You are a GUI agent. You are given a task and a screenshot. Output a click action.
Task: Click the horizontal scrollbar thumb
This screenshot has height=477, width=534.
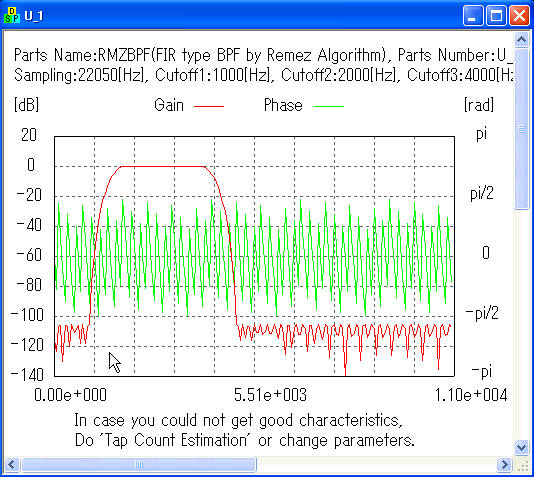(x=139, y=464)
